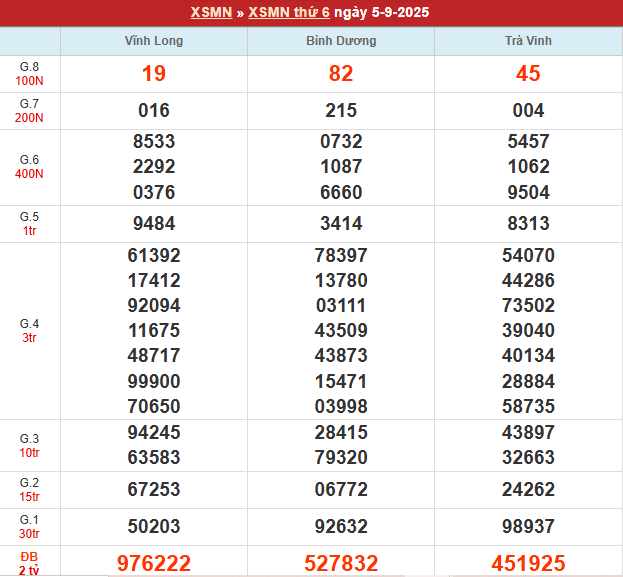Select G.4 number 17412
Image resolution: width=623 pixels, height=577 pixels.
(x=154, y=281)
